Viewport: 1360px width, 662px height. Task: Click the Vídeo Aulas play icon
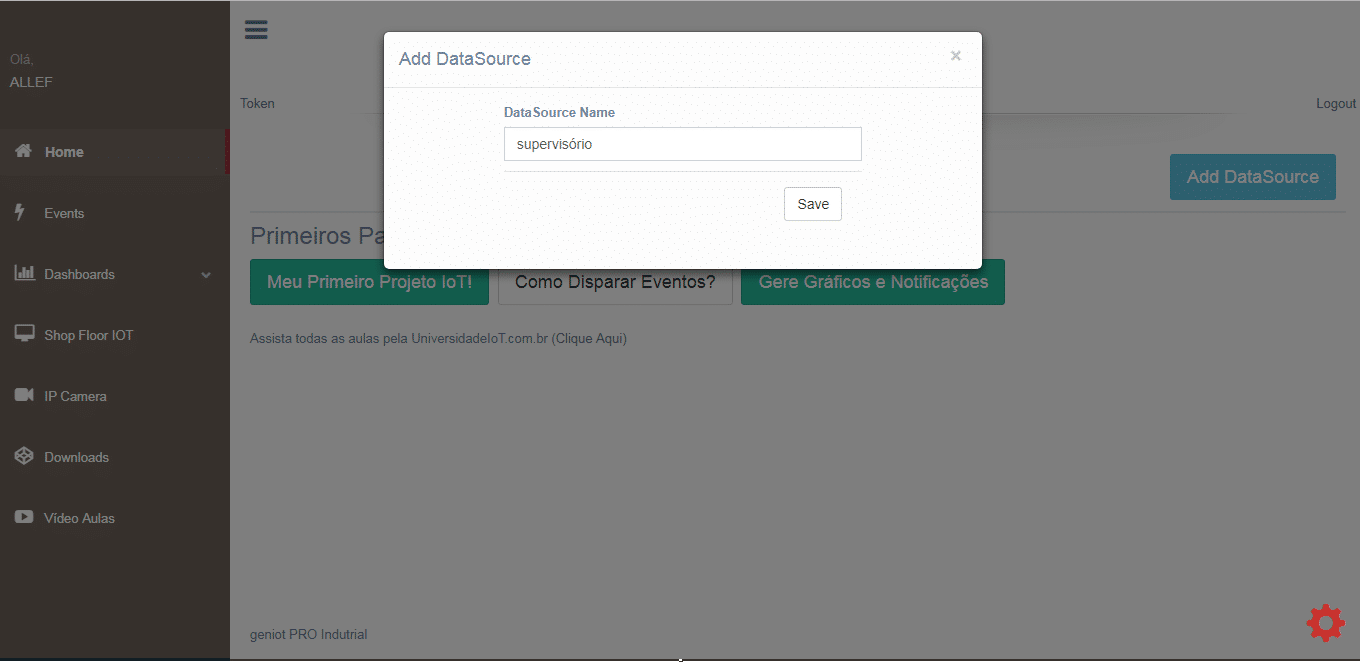[24, 517]
